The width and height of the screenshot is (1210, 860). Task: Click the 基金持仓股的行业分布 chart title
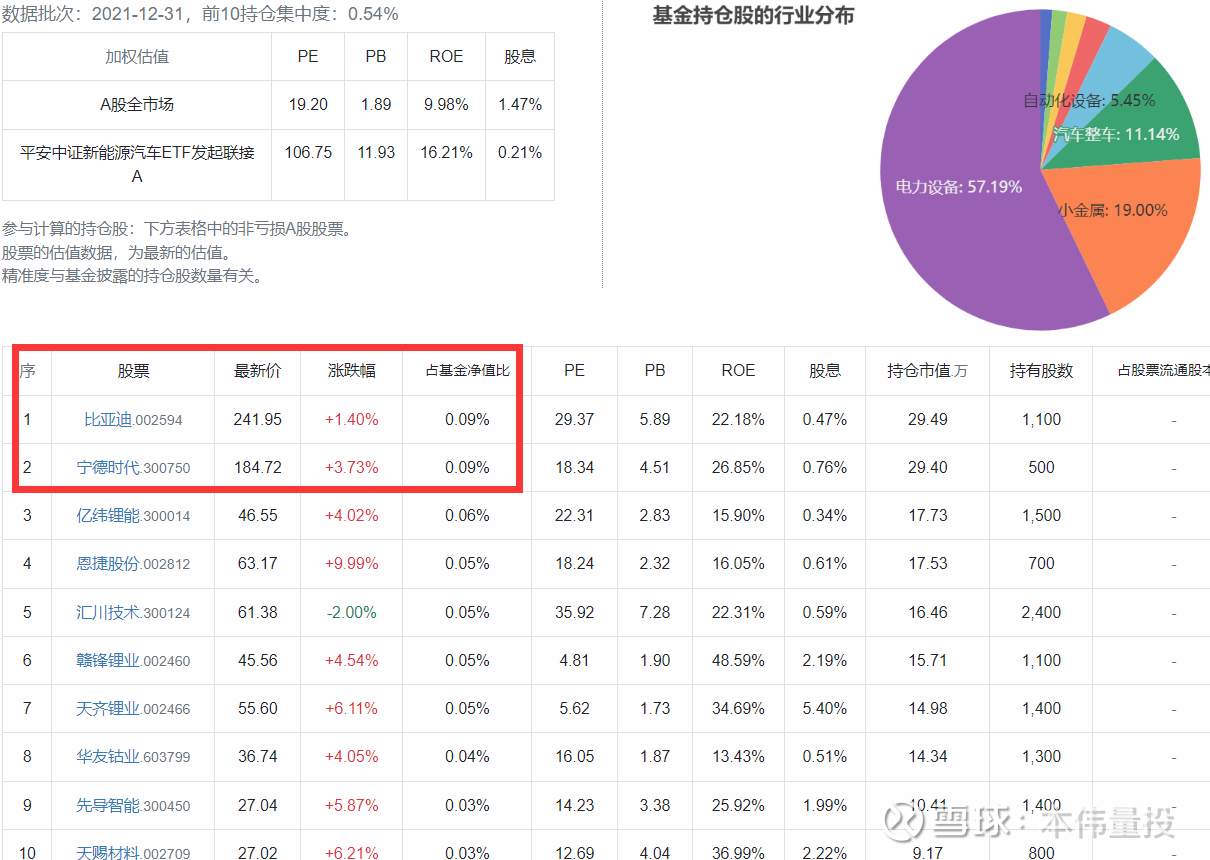[754, 16]
